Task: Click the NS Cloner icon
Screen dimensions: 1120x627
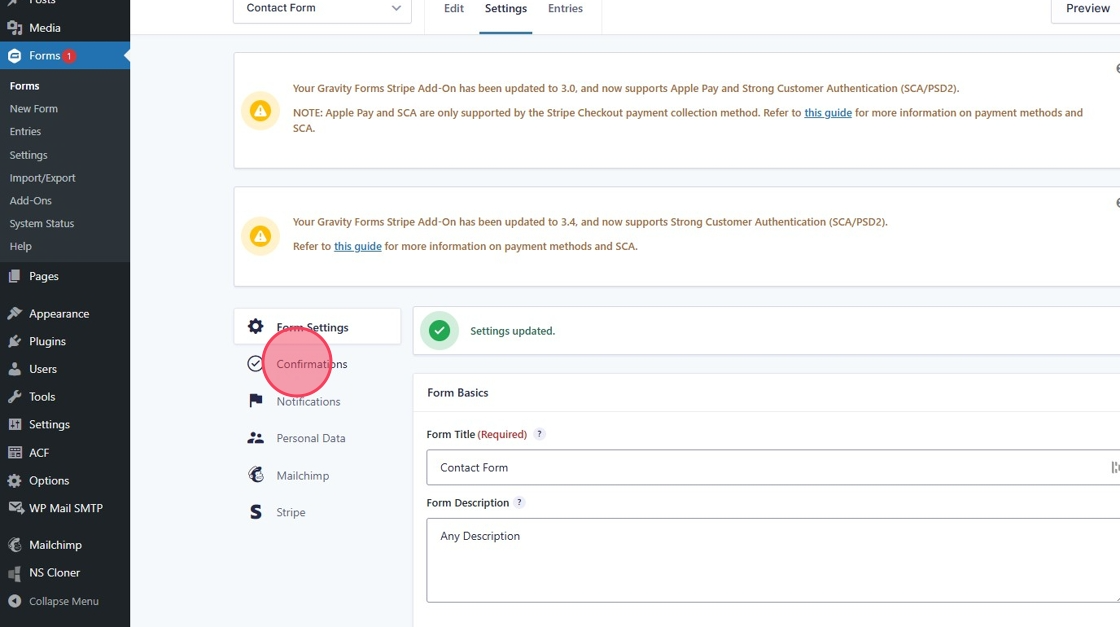Action: coord(14,573)
